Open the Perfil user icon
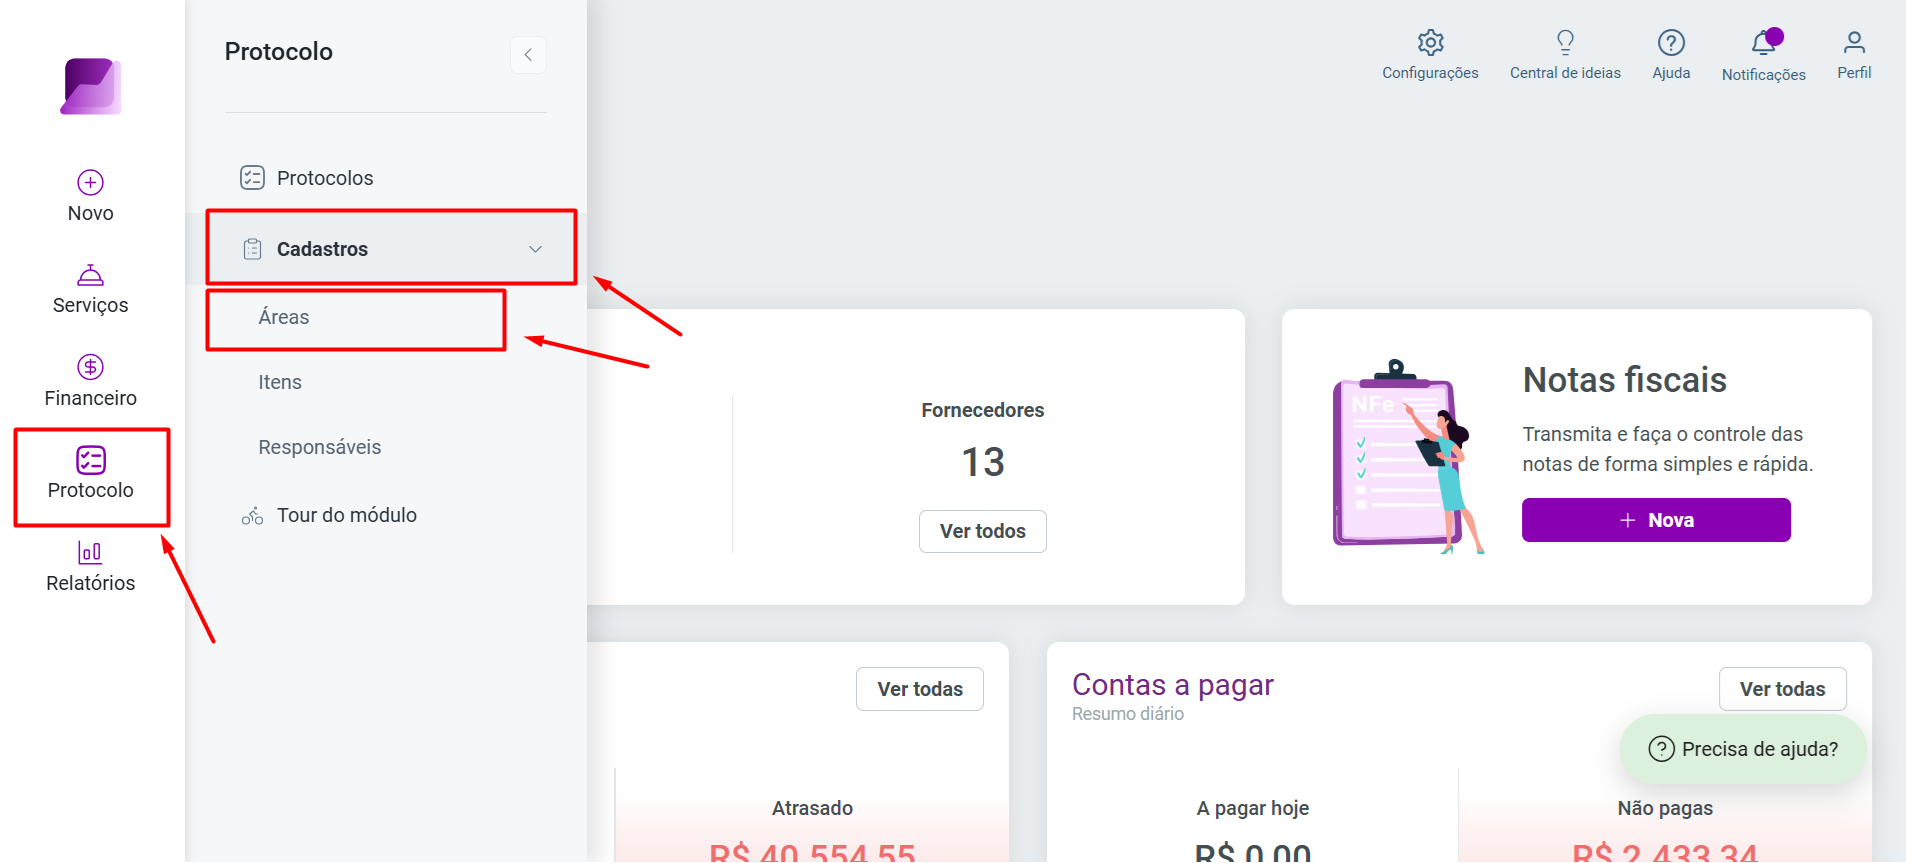Screen dimensions: 1906x863 point(1854,42)
